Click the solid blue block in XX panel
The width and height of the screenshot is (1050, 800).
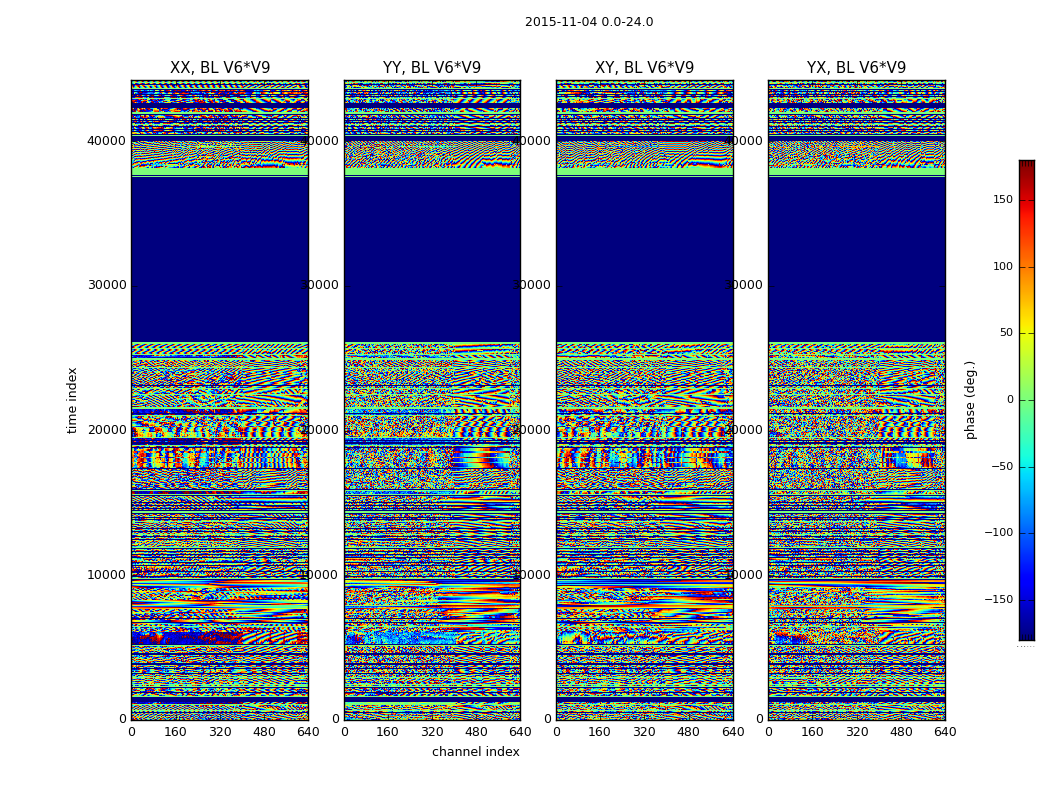[220, 258]
